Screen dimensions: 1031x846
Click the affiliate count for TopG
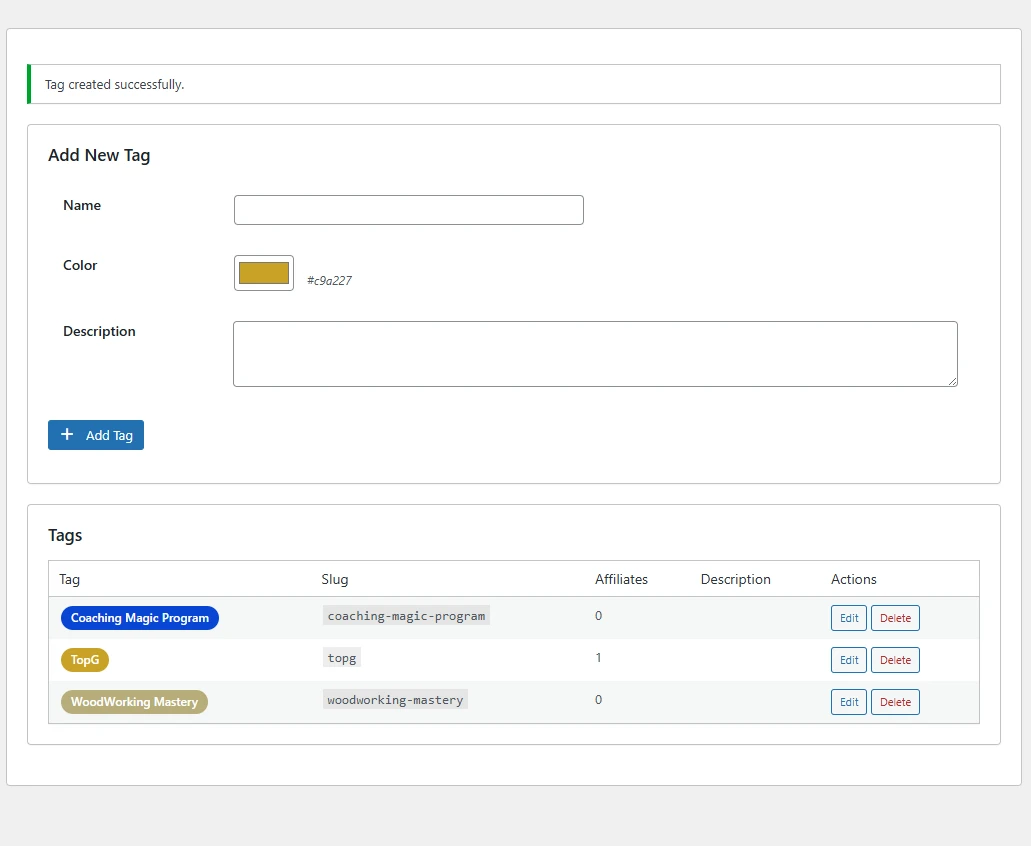pos(598,658)
